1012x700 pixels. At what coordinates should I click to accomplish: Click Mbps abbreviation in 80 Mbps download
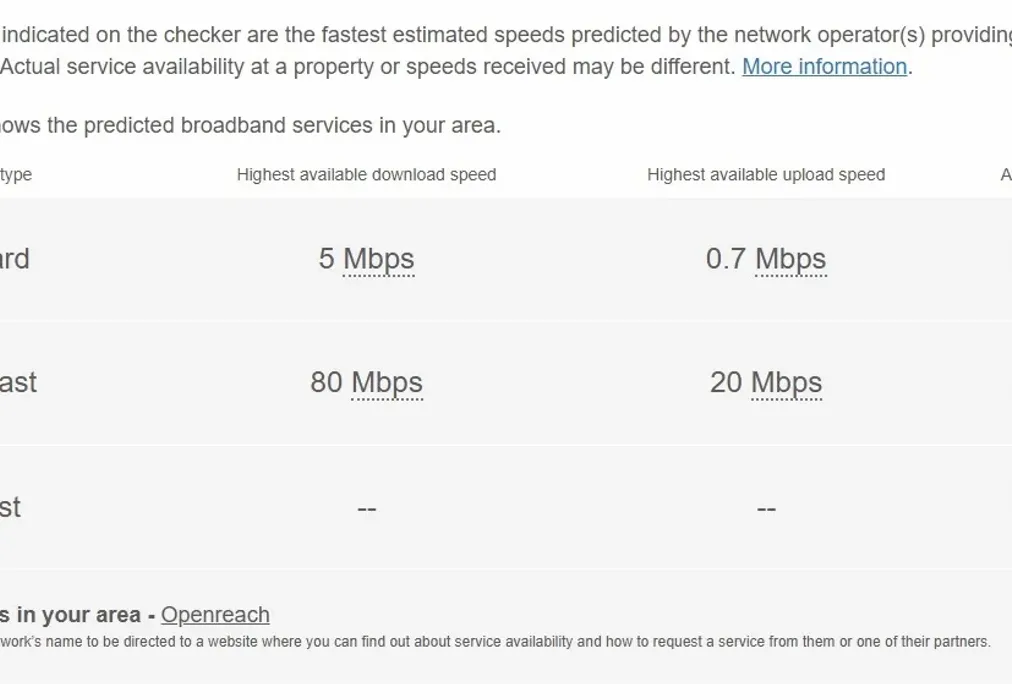tap(387, 382)
